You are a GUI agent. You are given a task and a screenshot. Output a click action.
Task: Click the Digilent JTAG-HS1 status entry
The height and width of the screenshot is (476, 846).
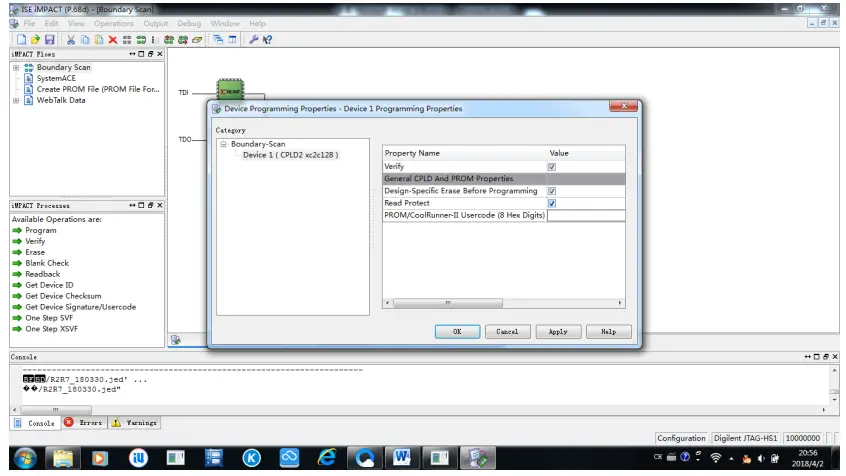[x=745, y=438]
